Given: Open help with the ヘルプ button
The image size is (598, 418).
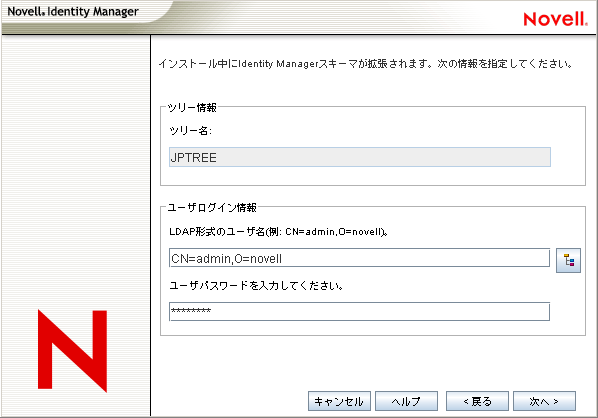Looking at the screenshot, I should (x=406, y=401).
